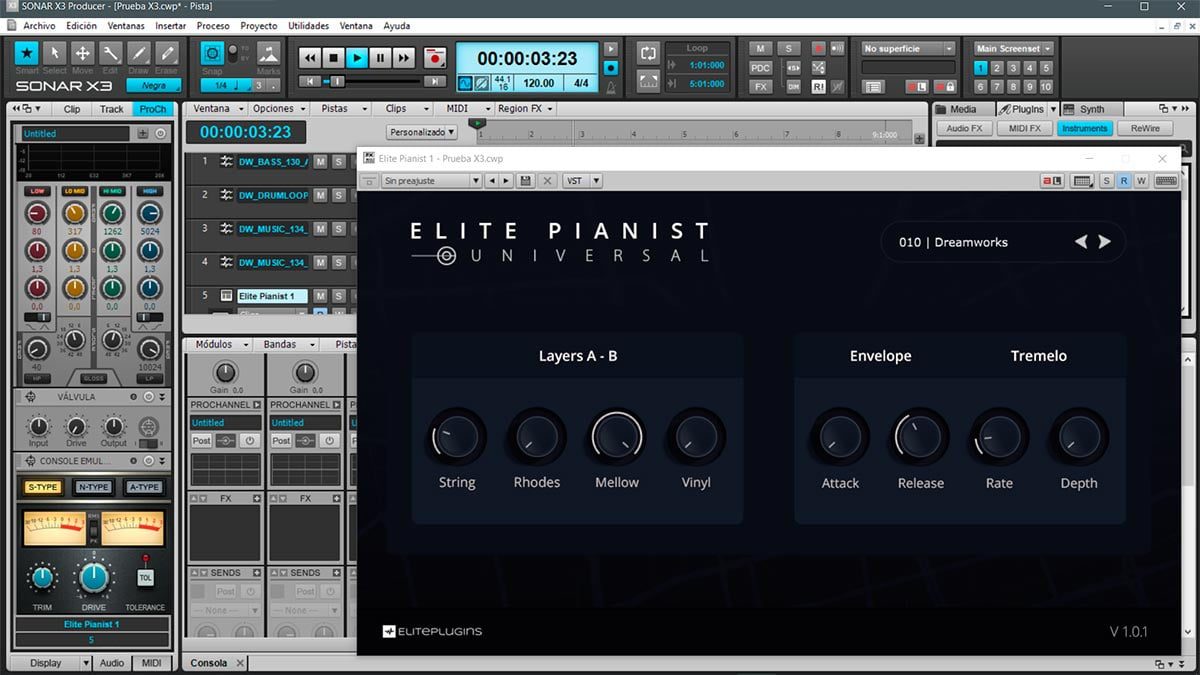Go to previous Elite Pianist preset arrow
The image size is (1200, 675).
click(1081, 241)
